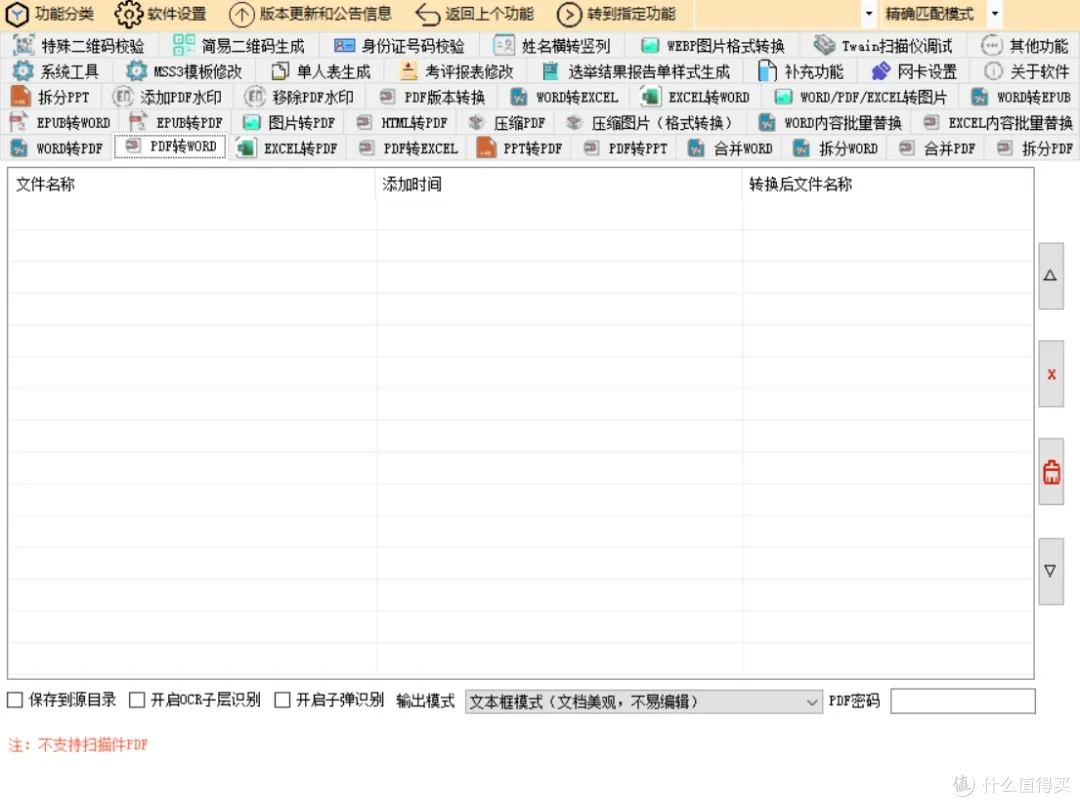
Task: Open the 精确匹配模式 dropdown
Action: (x=995, y=14)
